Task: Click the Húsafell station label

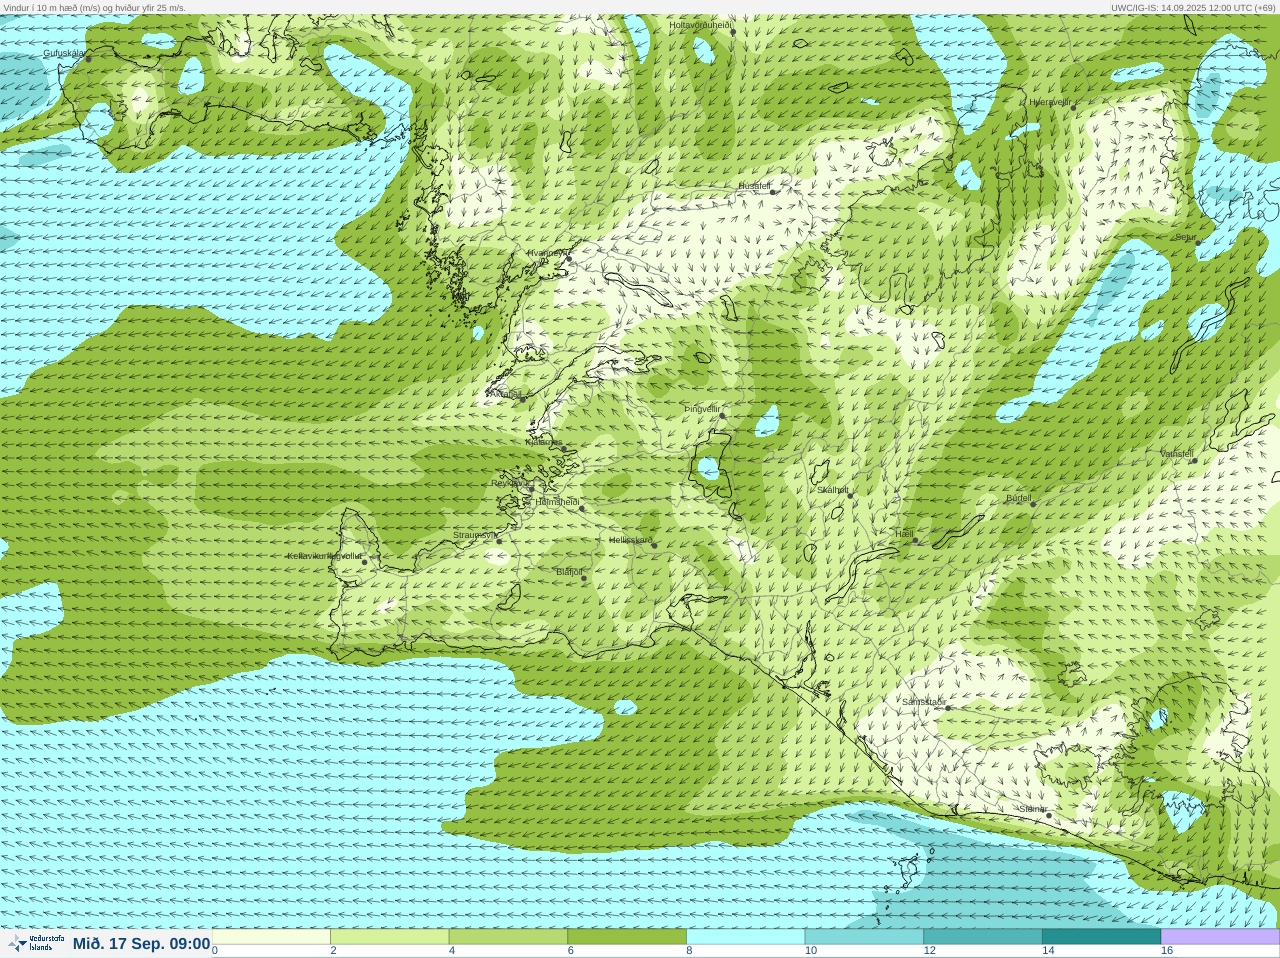Action: (x=755, y=186)
